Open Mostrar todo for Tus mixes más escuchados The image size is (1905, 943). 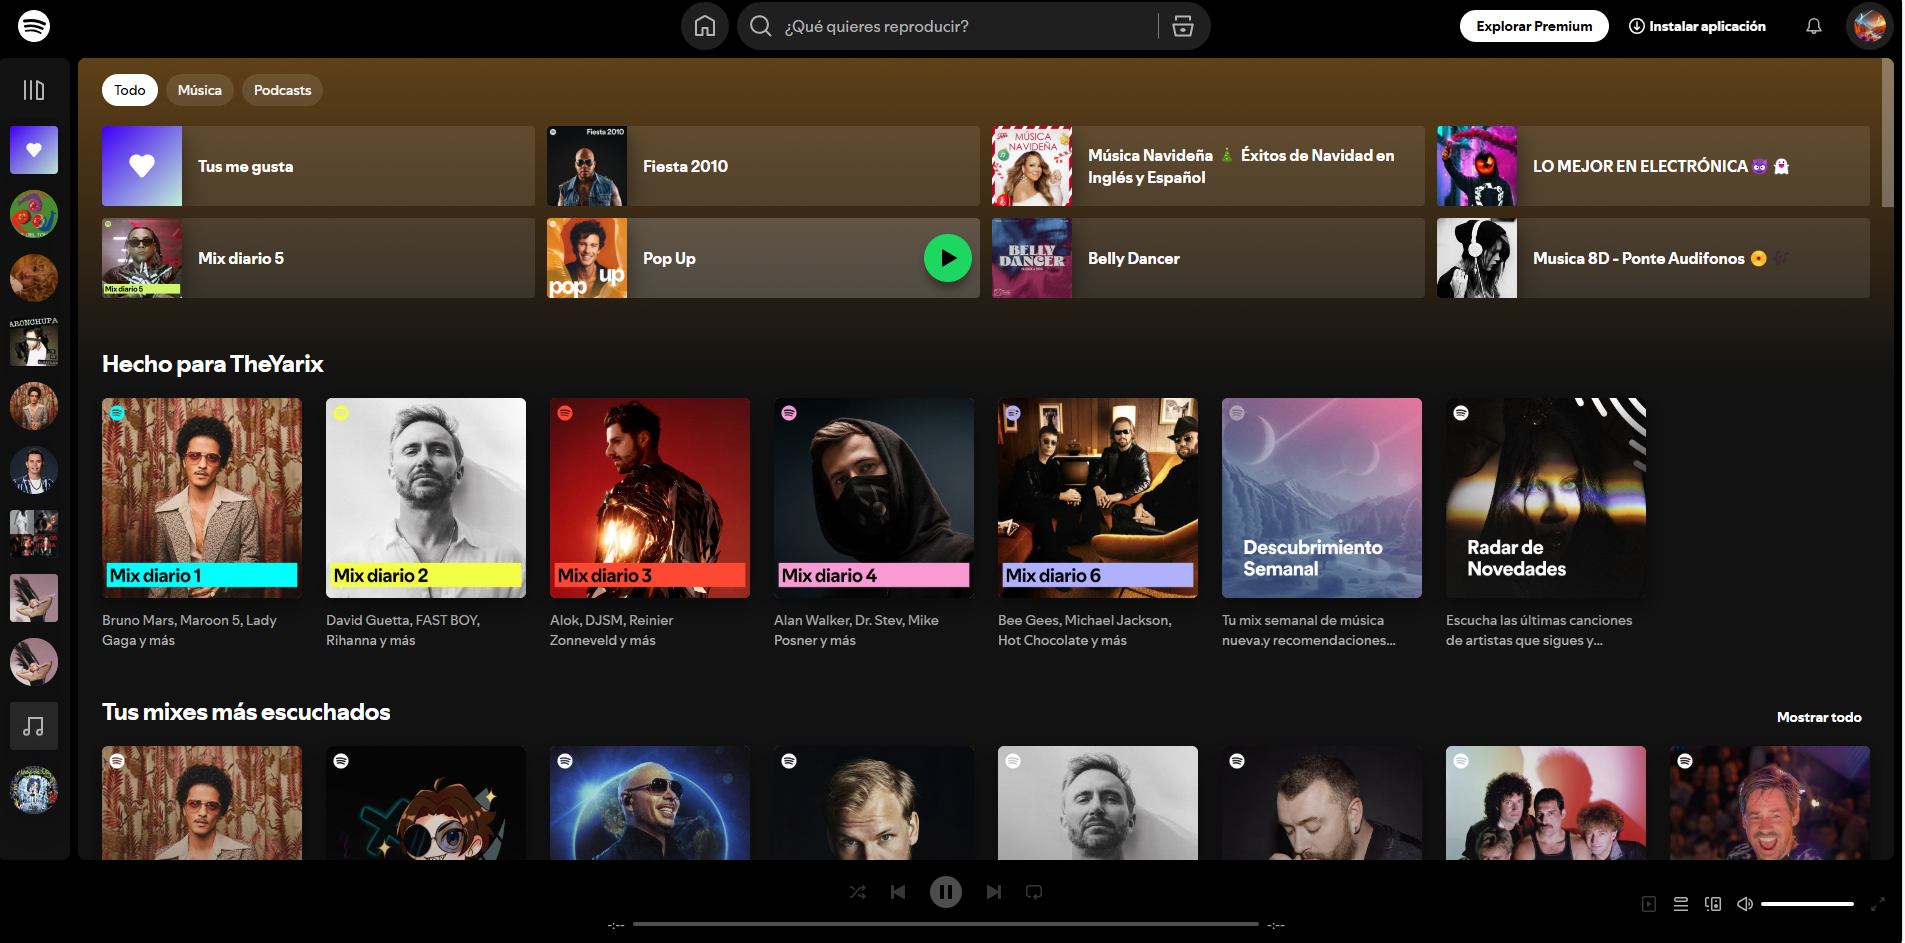coord(1819,717)
